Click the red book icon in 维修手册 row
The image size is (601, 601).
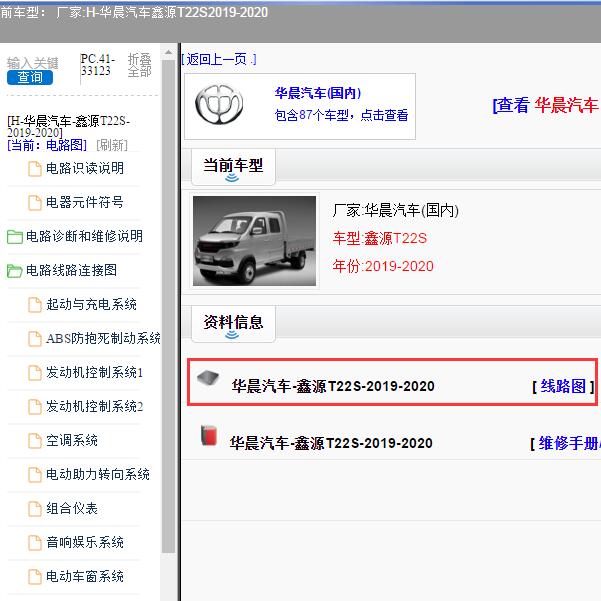point(209,435)
